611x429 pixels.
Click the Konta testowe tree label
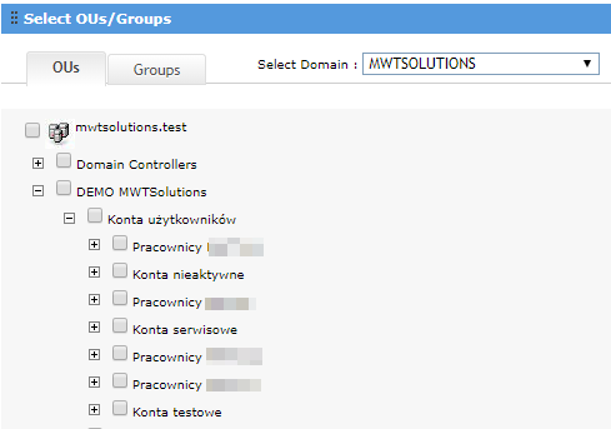(176, 412)
